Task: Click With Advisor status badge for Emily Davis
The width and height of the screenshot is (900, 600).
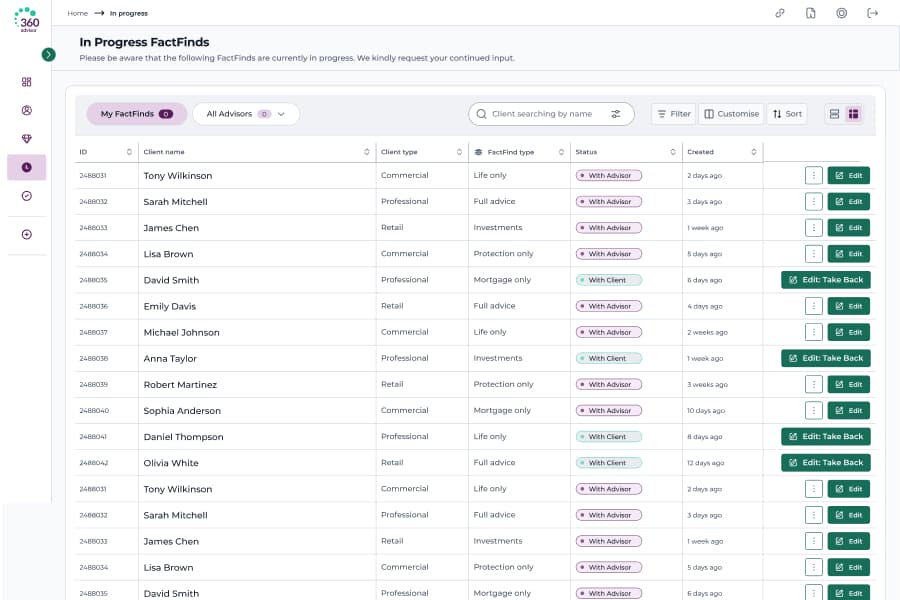Action: (608, 306)
